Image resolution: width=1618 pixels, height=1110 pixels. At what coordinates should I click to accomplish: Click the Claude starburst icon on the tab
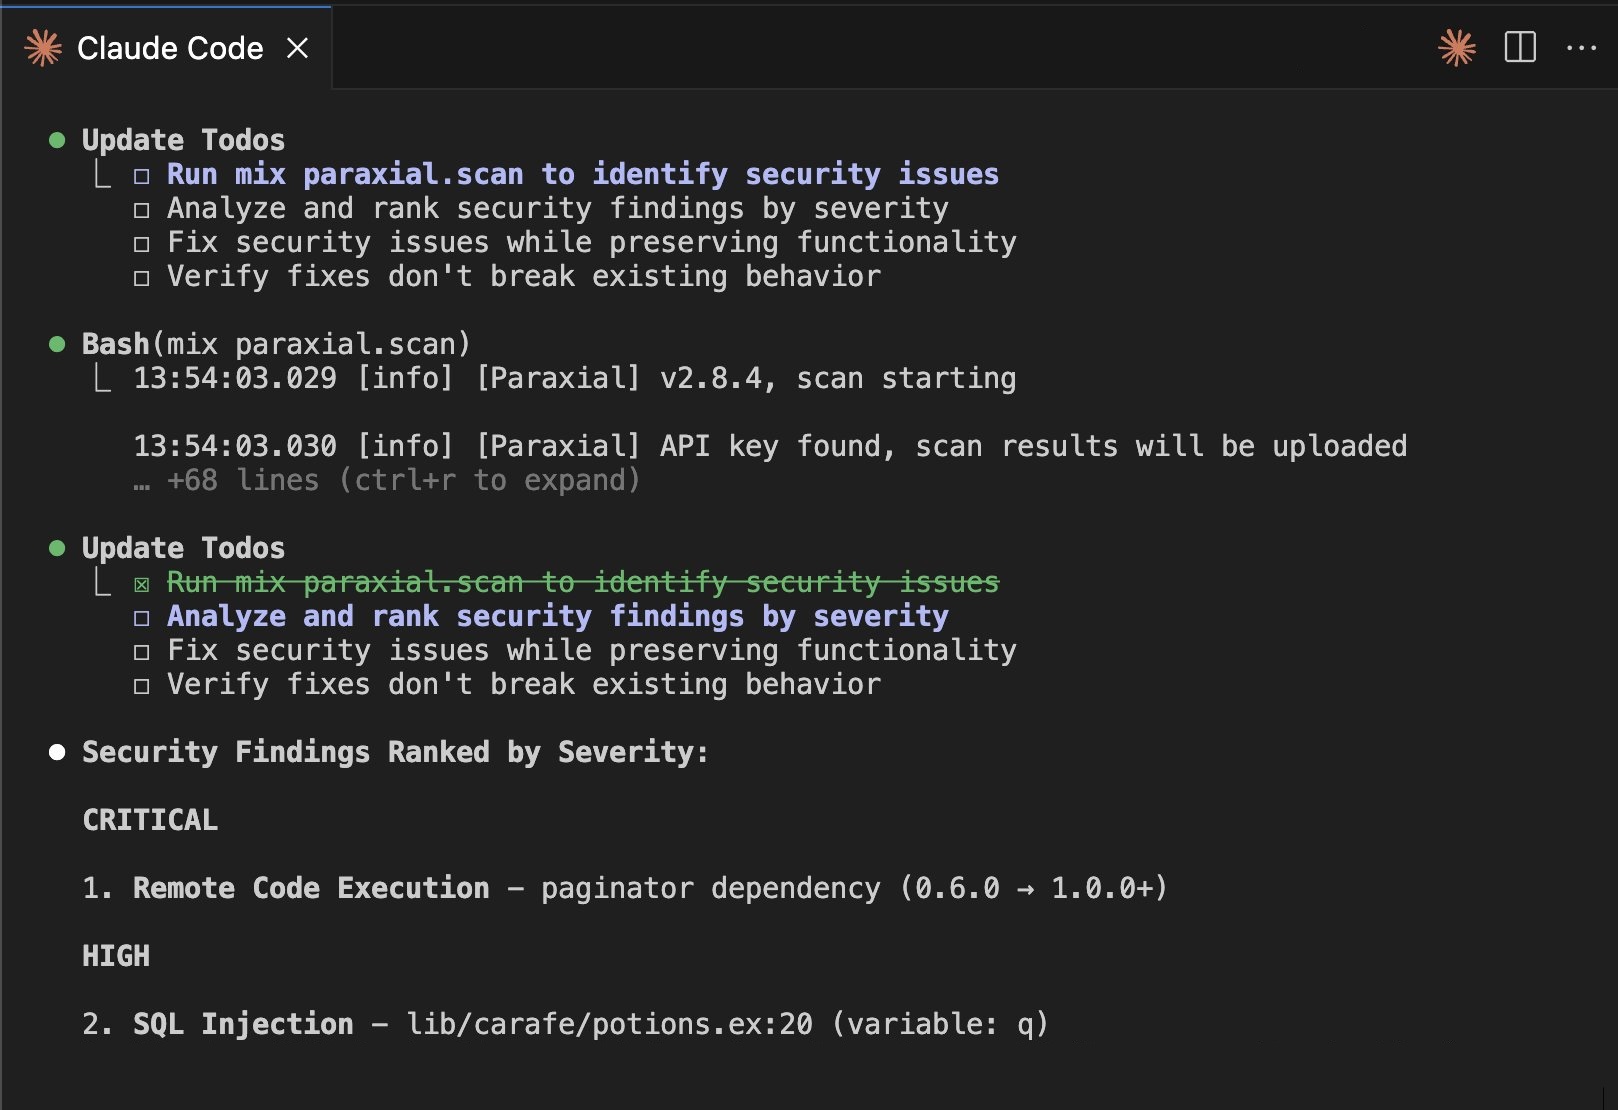43,48
